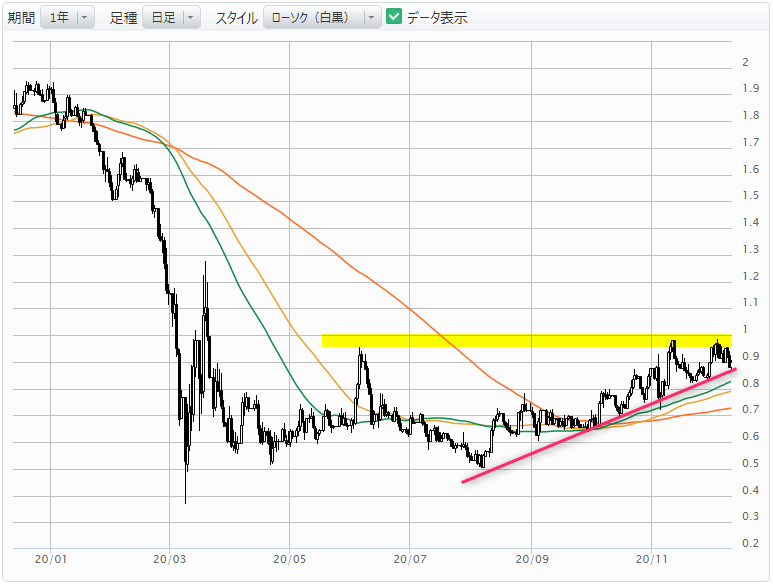The height and width of the screenshot is (585, 773).
Task: Open the 足種 dropdown showing 日足
Action: click(171, 18)
